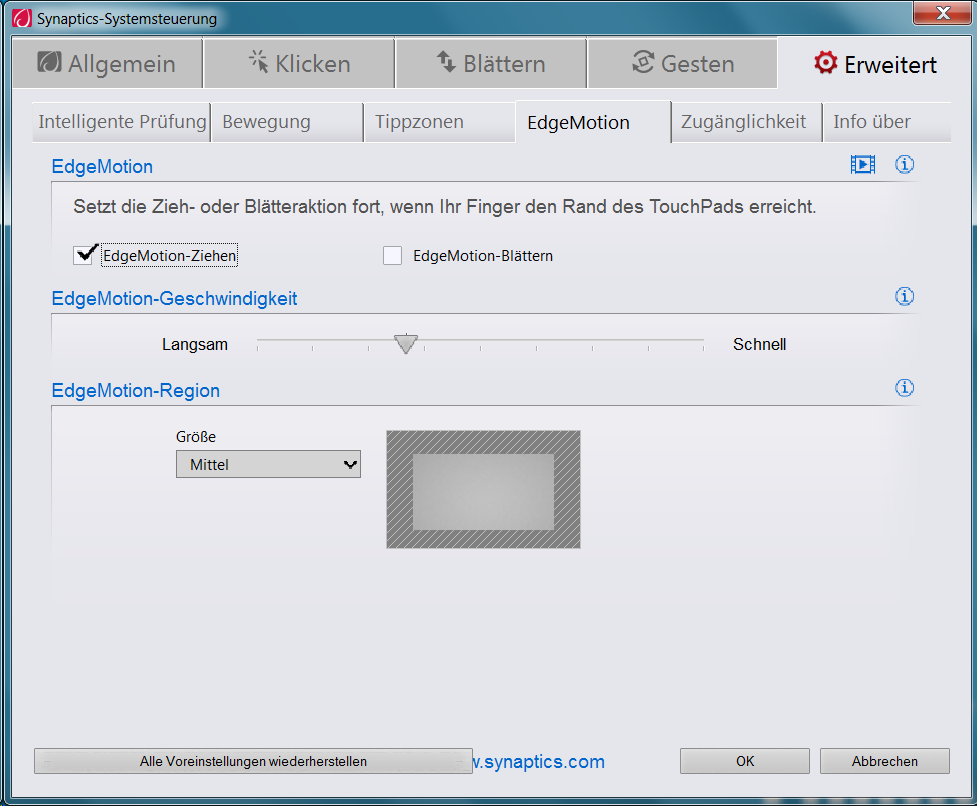The image size is (977, 806).
Task: Uncheck the EdgeMotion-Ziehen checkbox
Action: 83,255
